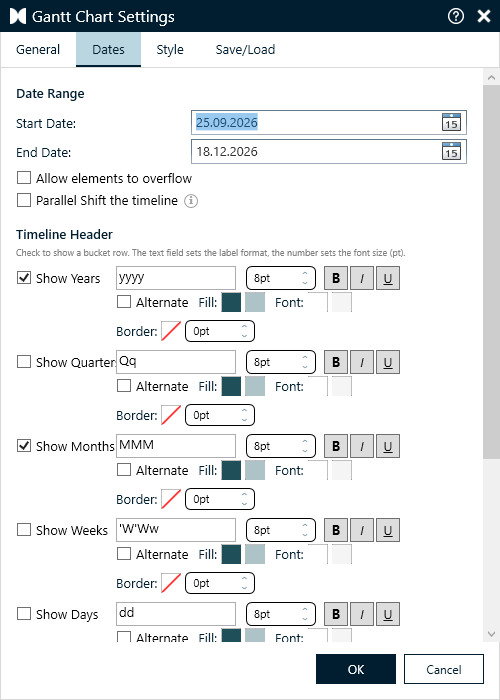The image size is (500, 700).
Task: Toggle Italic for the Quarters row
Action: 362,362
